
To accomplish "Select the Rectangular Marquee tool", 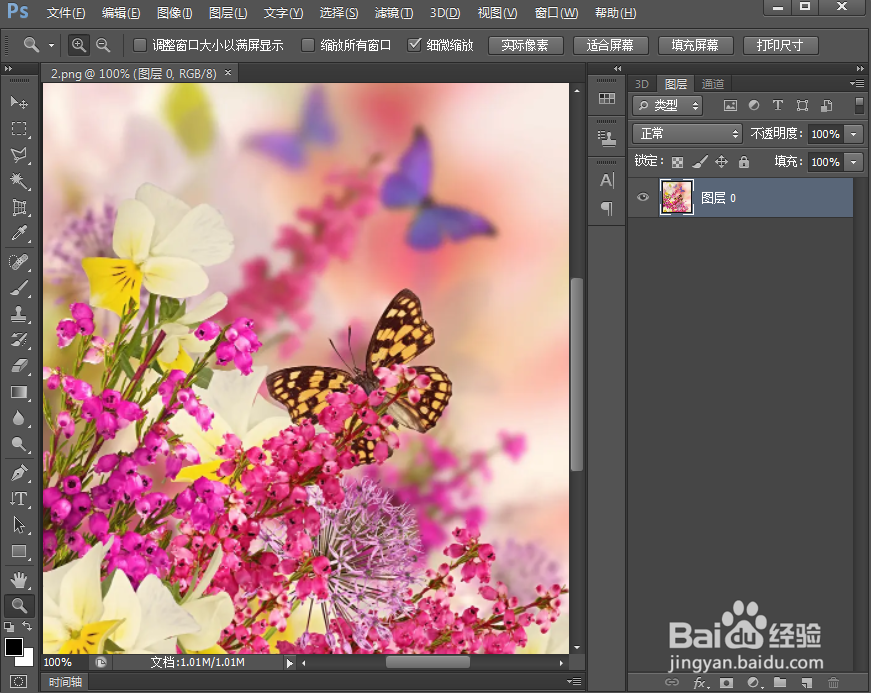I will (x=19, y=129).
